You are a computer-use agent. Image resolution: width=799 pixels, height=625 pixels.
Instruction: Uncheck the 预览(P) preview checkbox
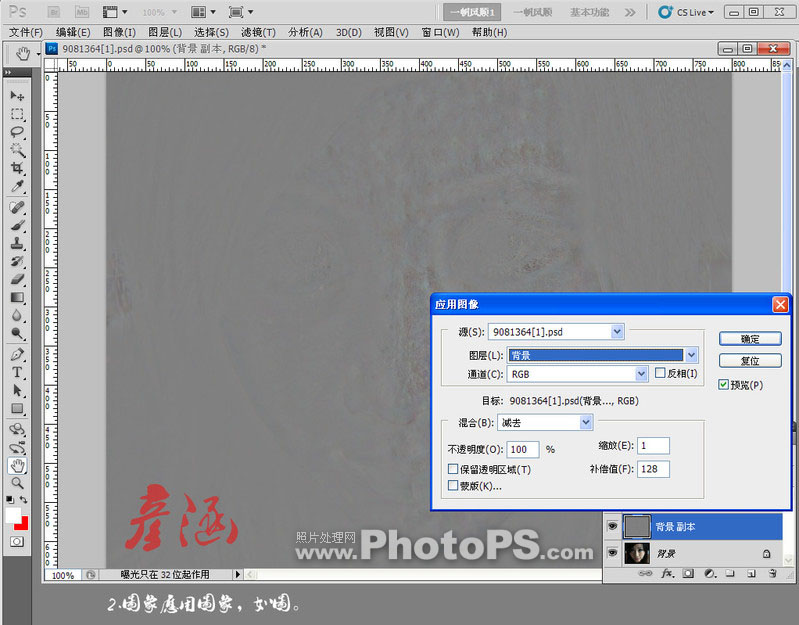724,385
